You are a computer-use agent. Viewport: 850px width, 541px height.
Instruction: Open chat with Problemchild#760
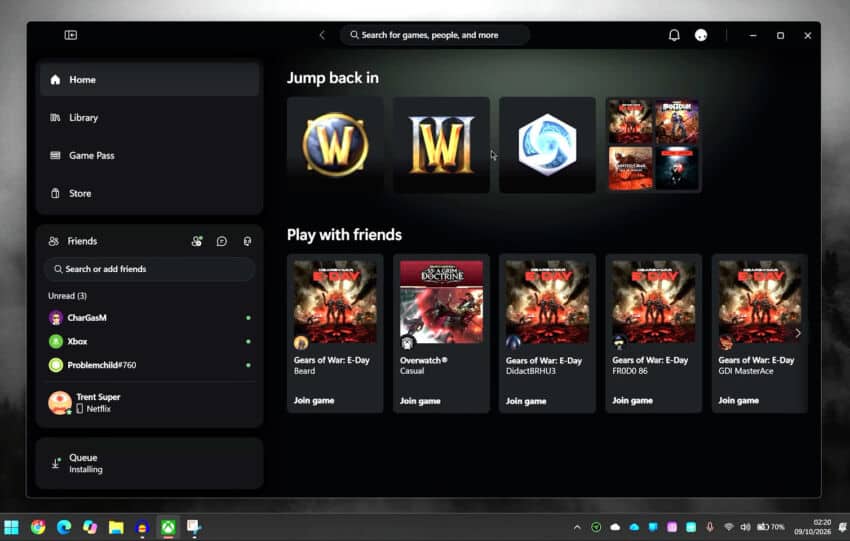(x=149, y=365)
